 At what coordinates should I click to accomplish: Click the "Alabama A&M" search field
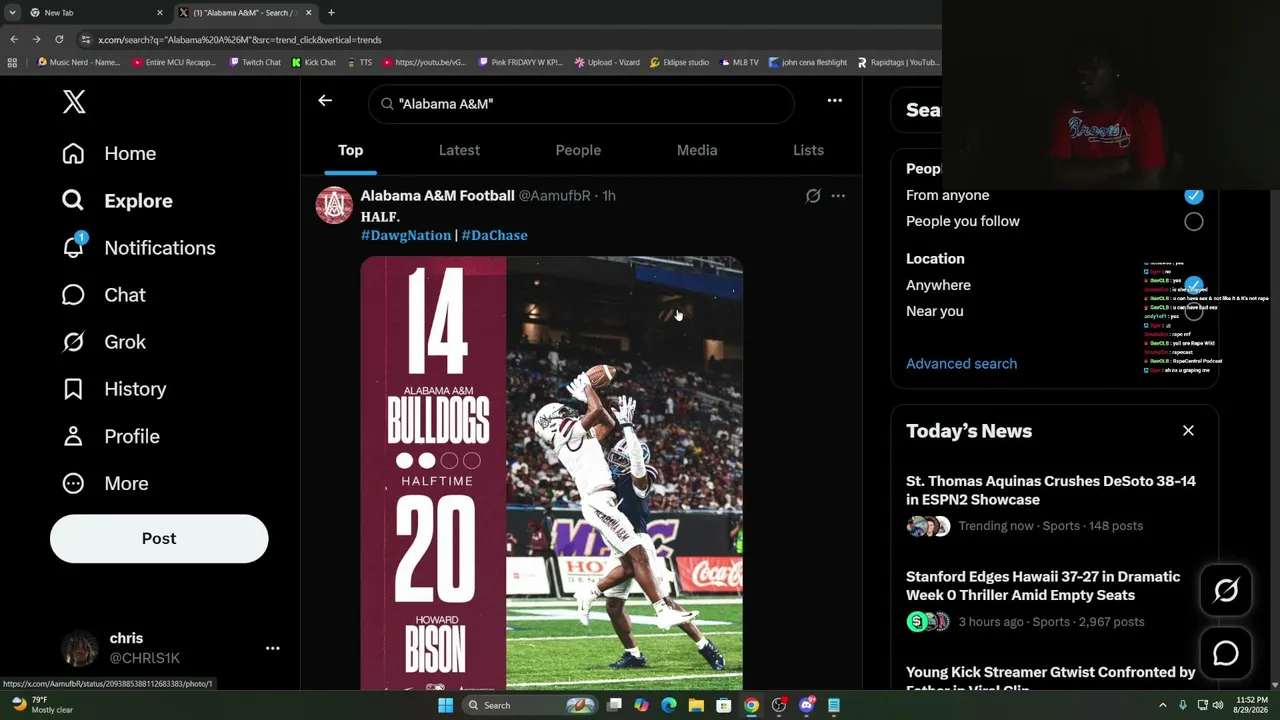coord(581,103)
